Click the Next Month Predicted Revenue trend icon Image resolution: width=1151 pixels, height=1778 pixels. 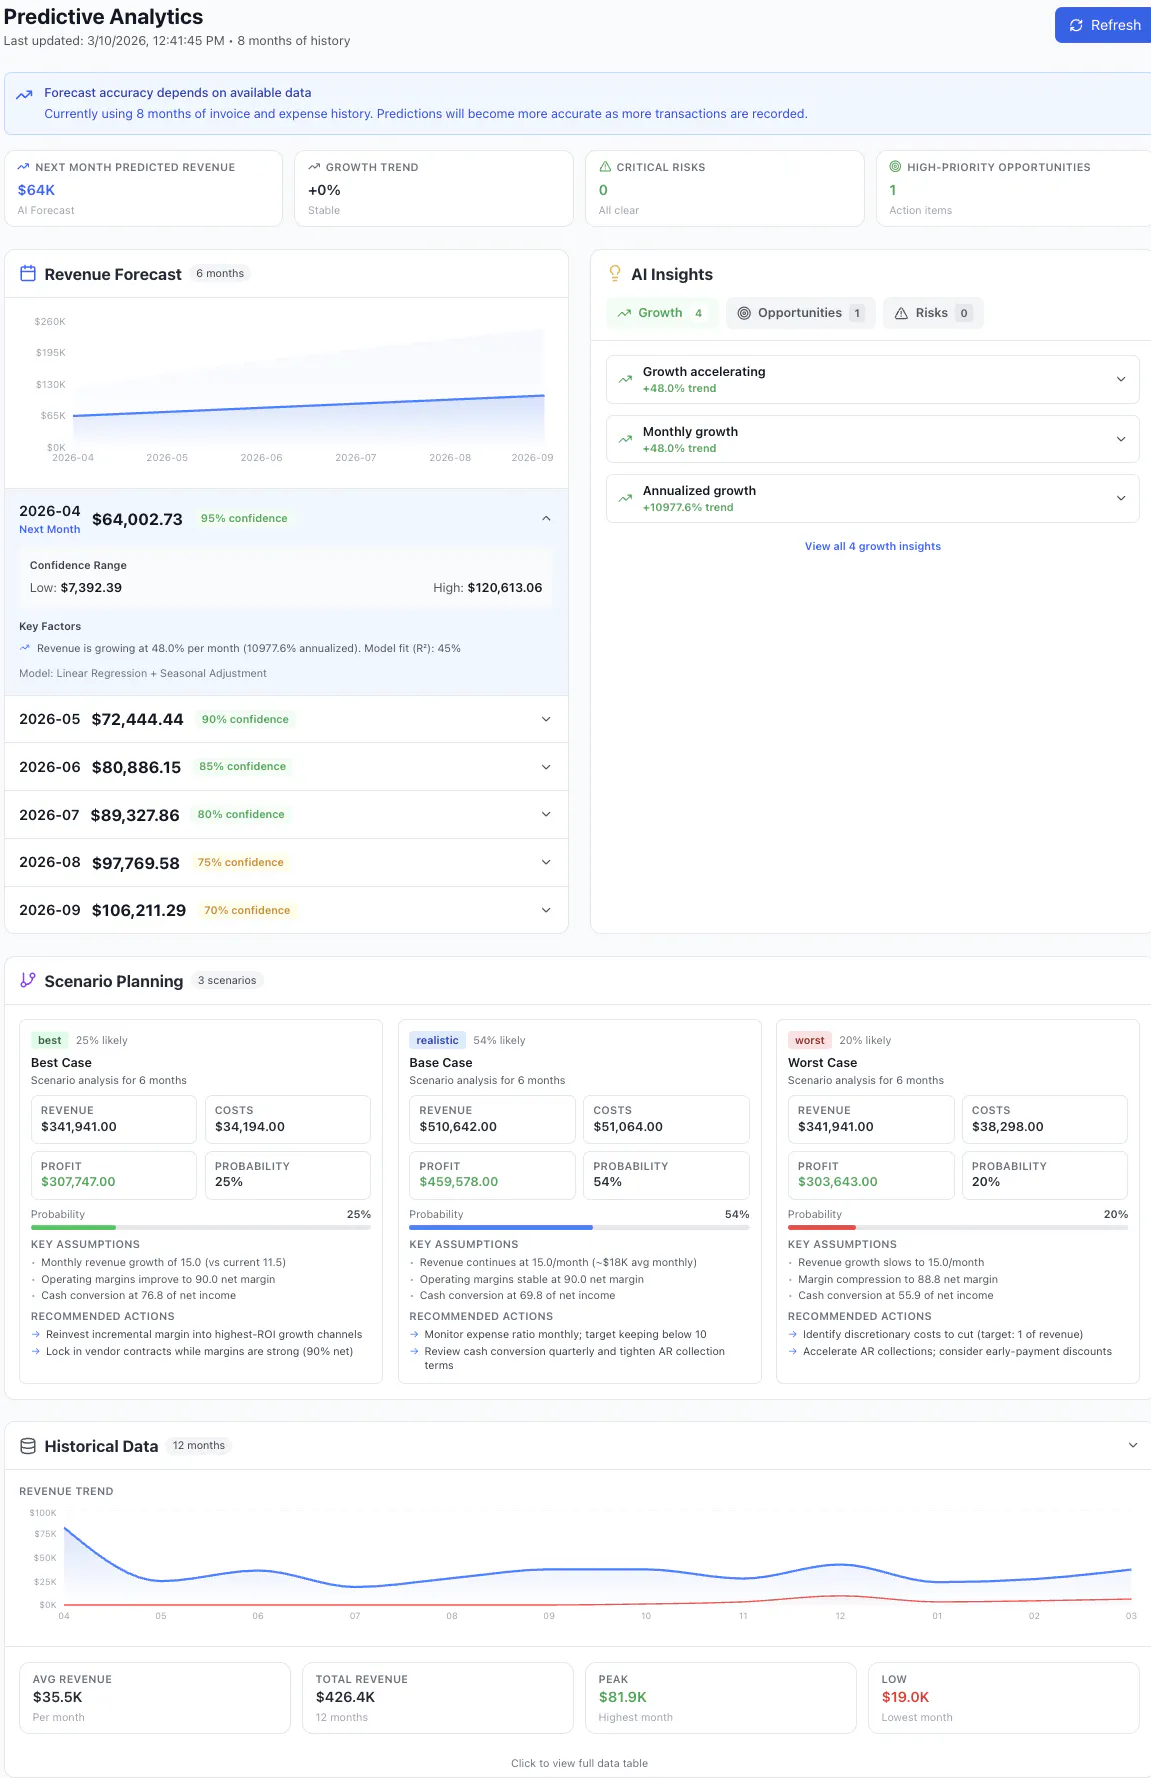coord(24,167)
